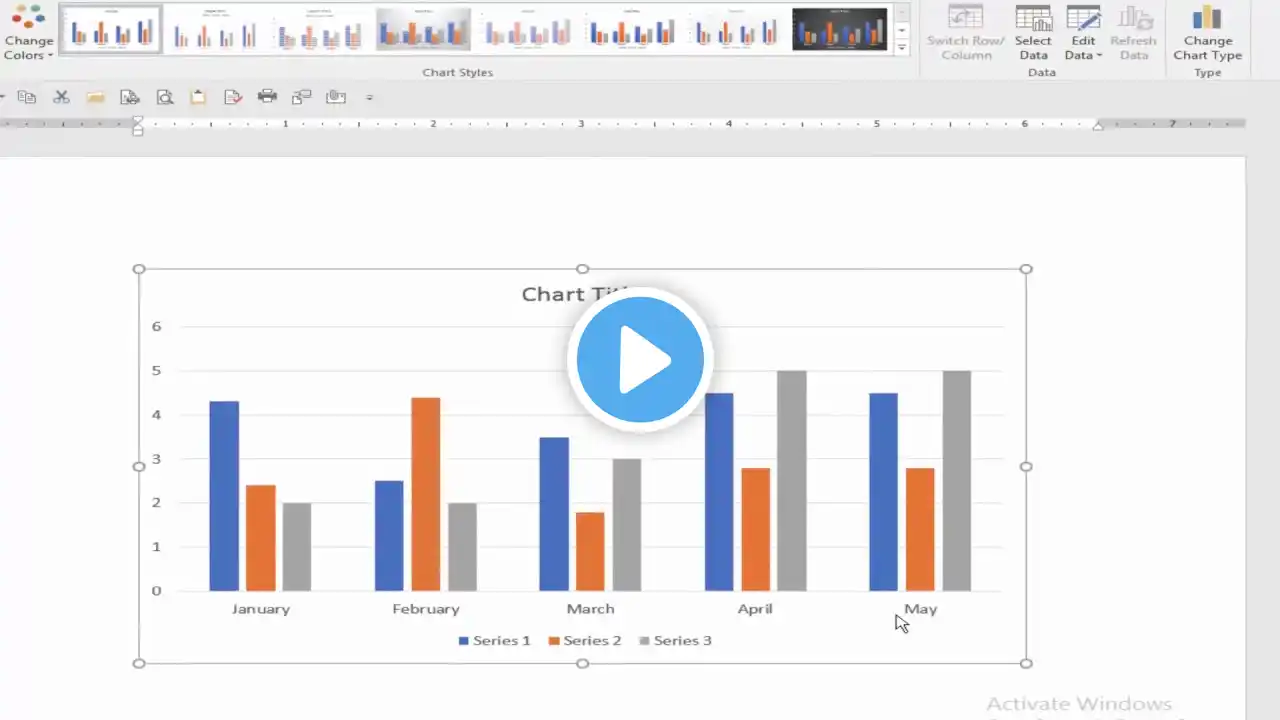Click the Copy icon in quick toolbar
Screen dimensions: 1280x720
pos(27,97)
